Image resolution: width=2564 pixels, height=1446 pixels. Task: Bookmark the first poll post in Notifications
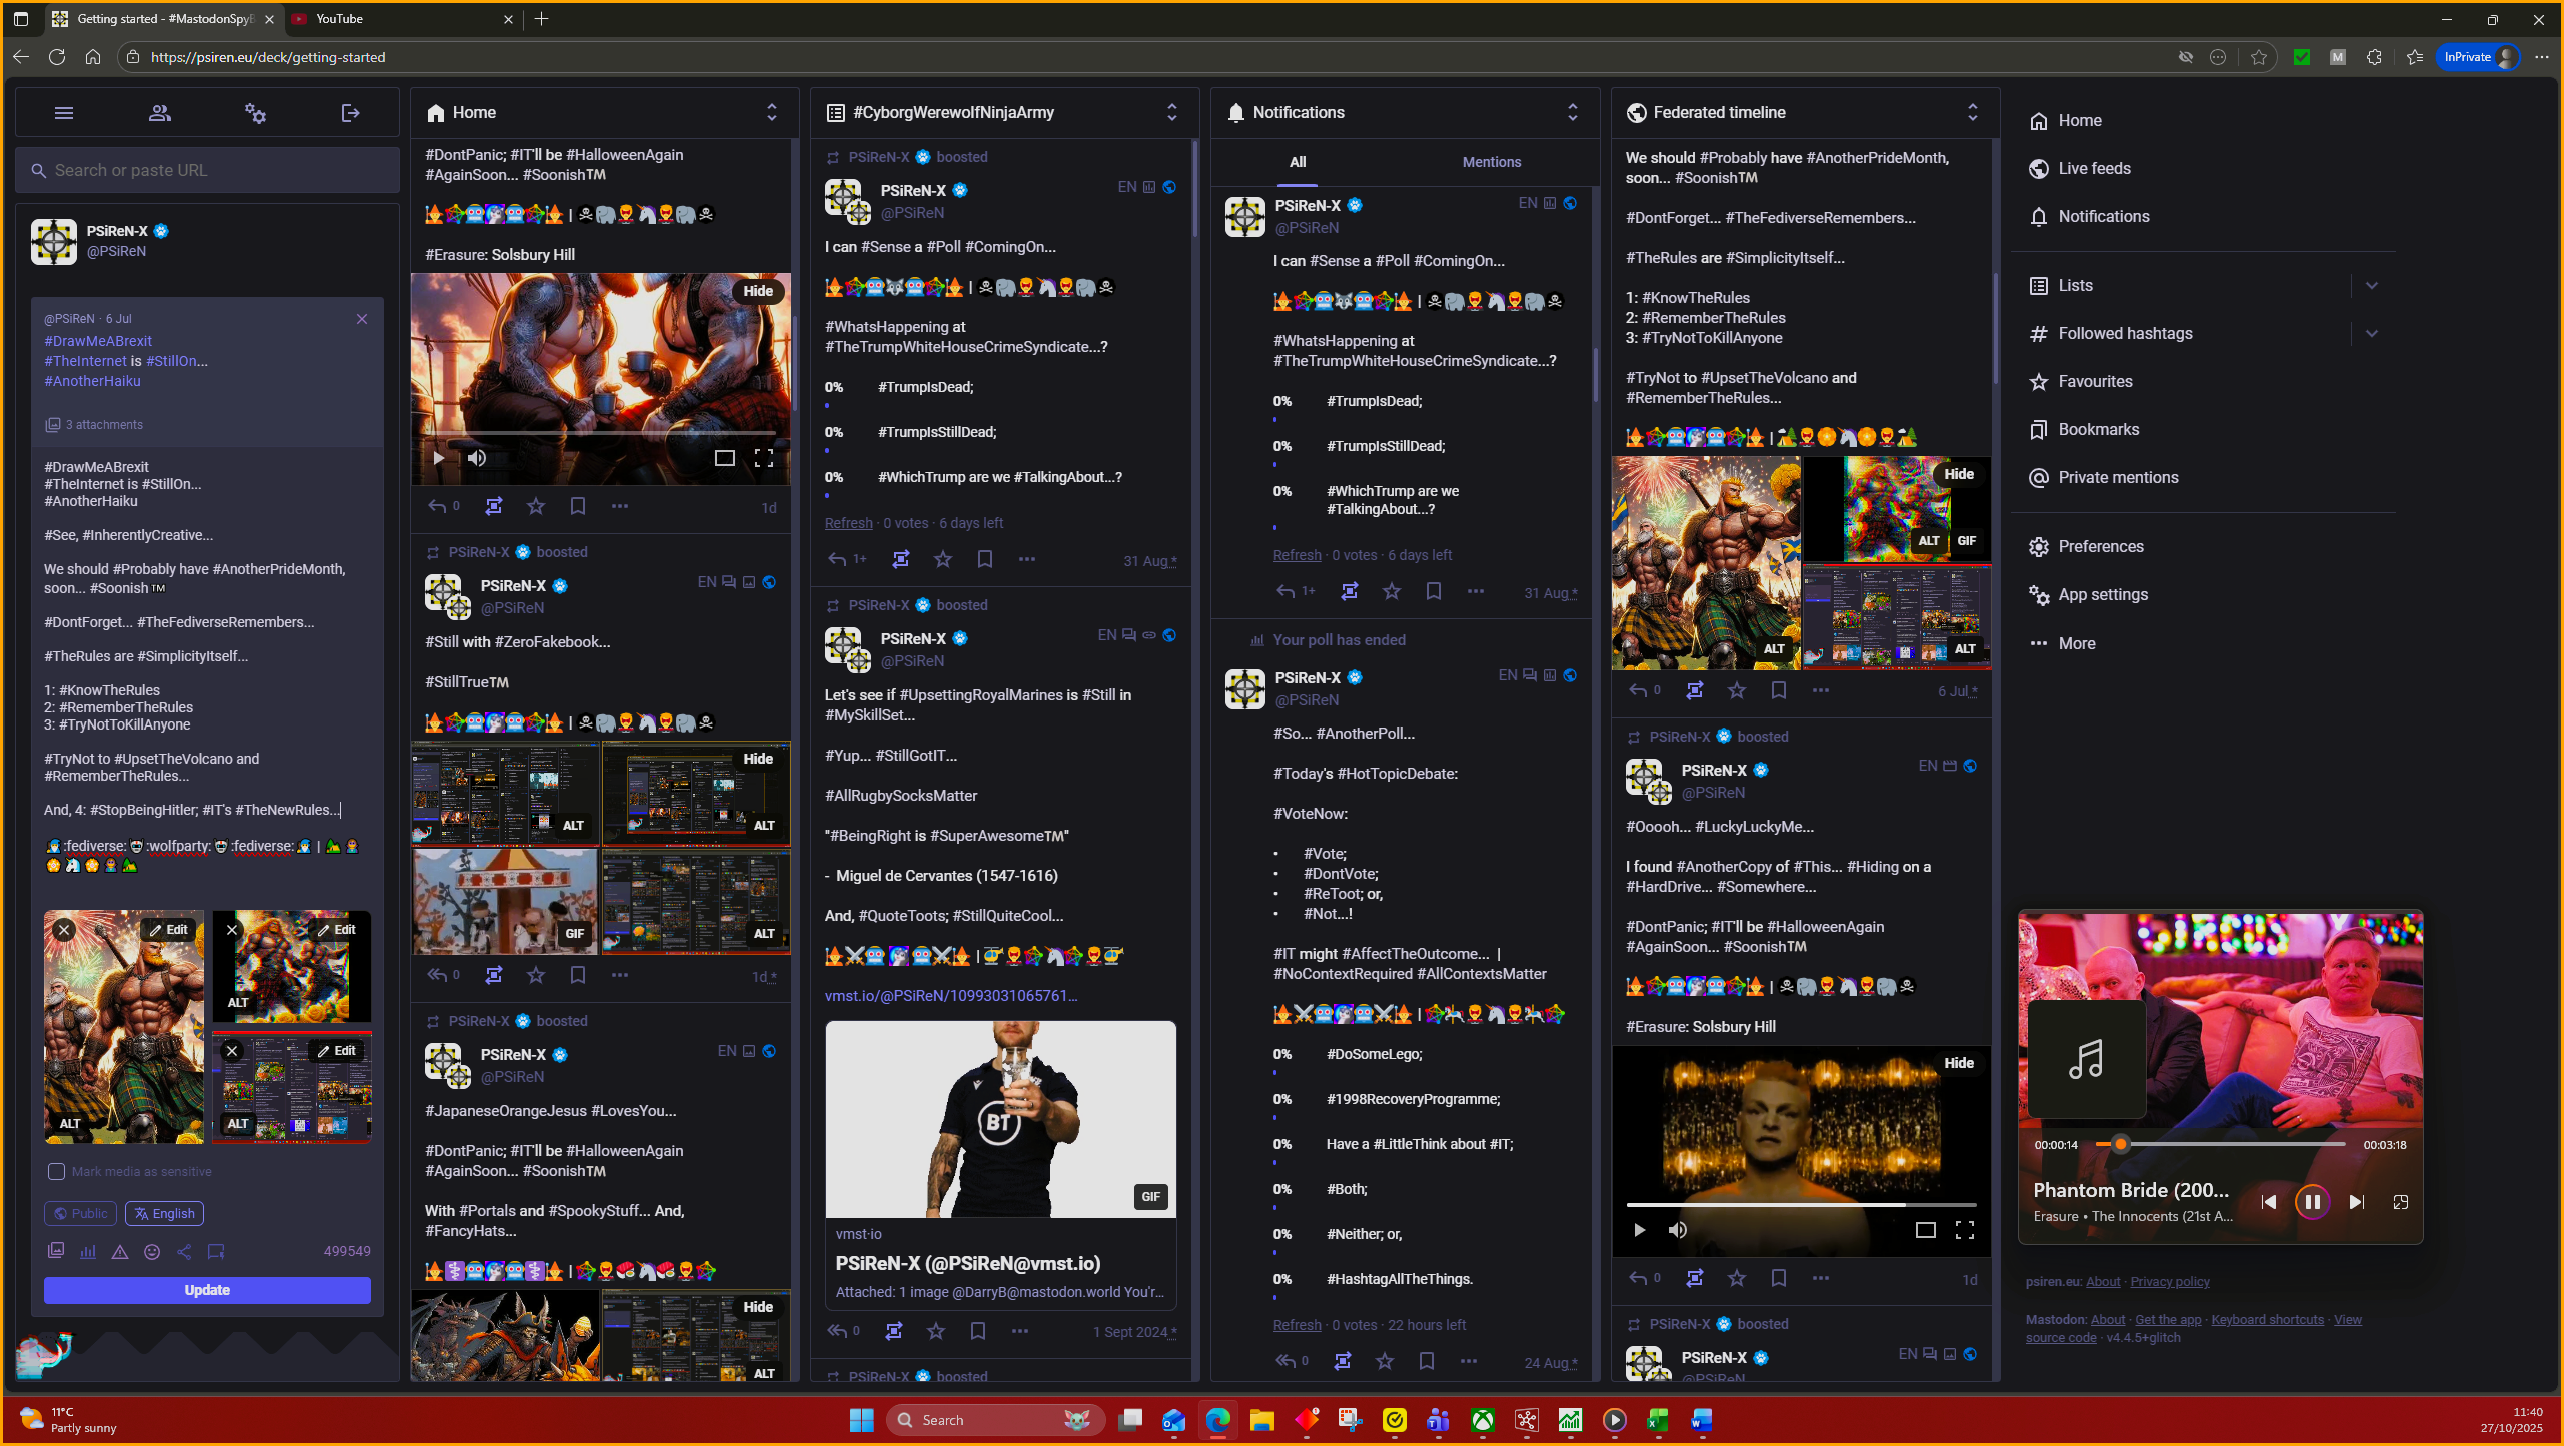point(1433,591)
